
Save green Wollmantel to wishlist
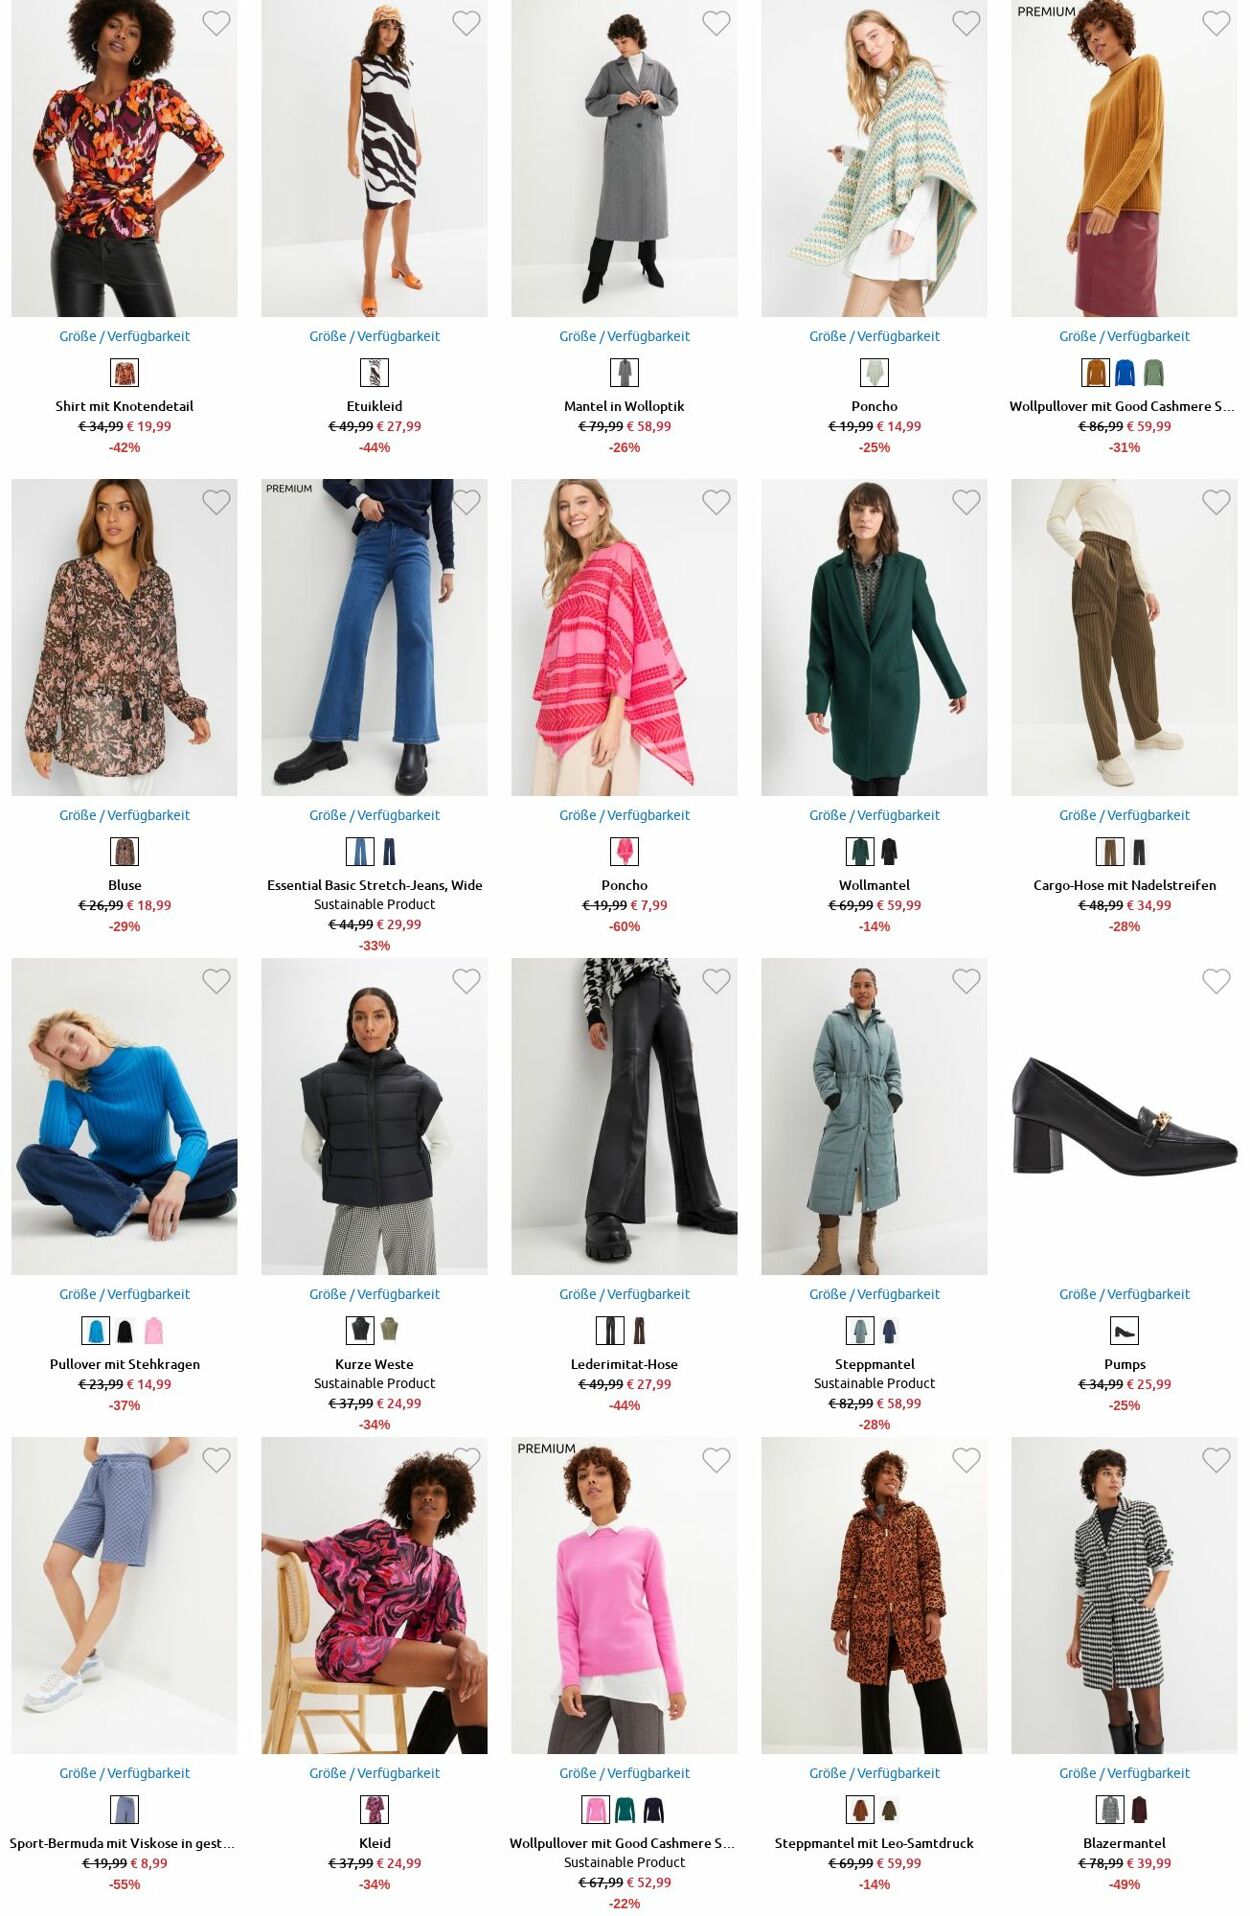(x=966, y=502)
